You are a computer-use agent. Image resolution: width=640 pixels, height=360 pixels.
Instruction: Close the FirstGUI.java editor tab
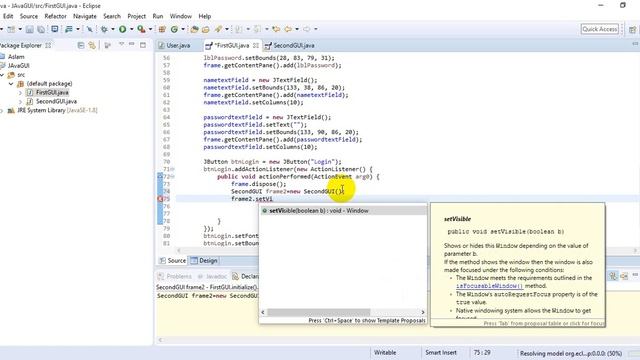(x=256, y=45)
